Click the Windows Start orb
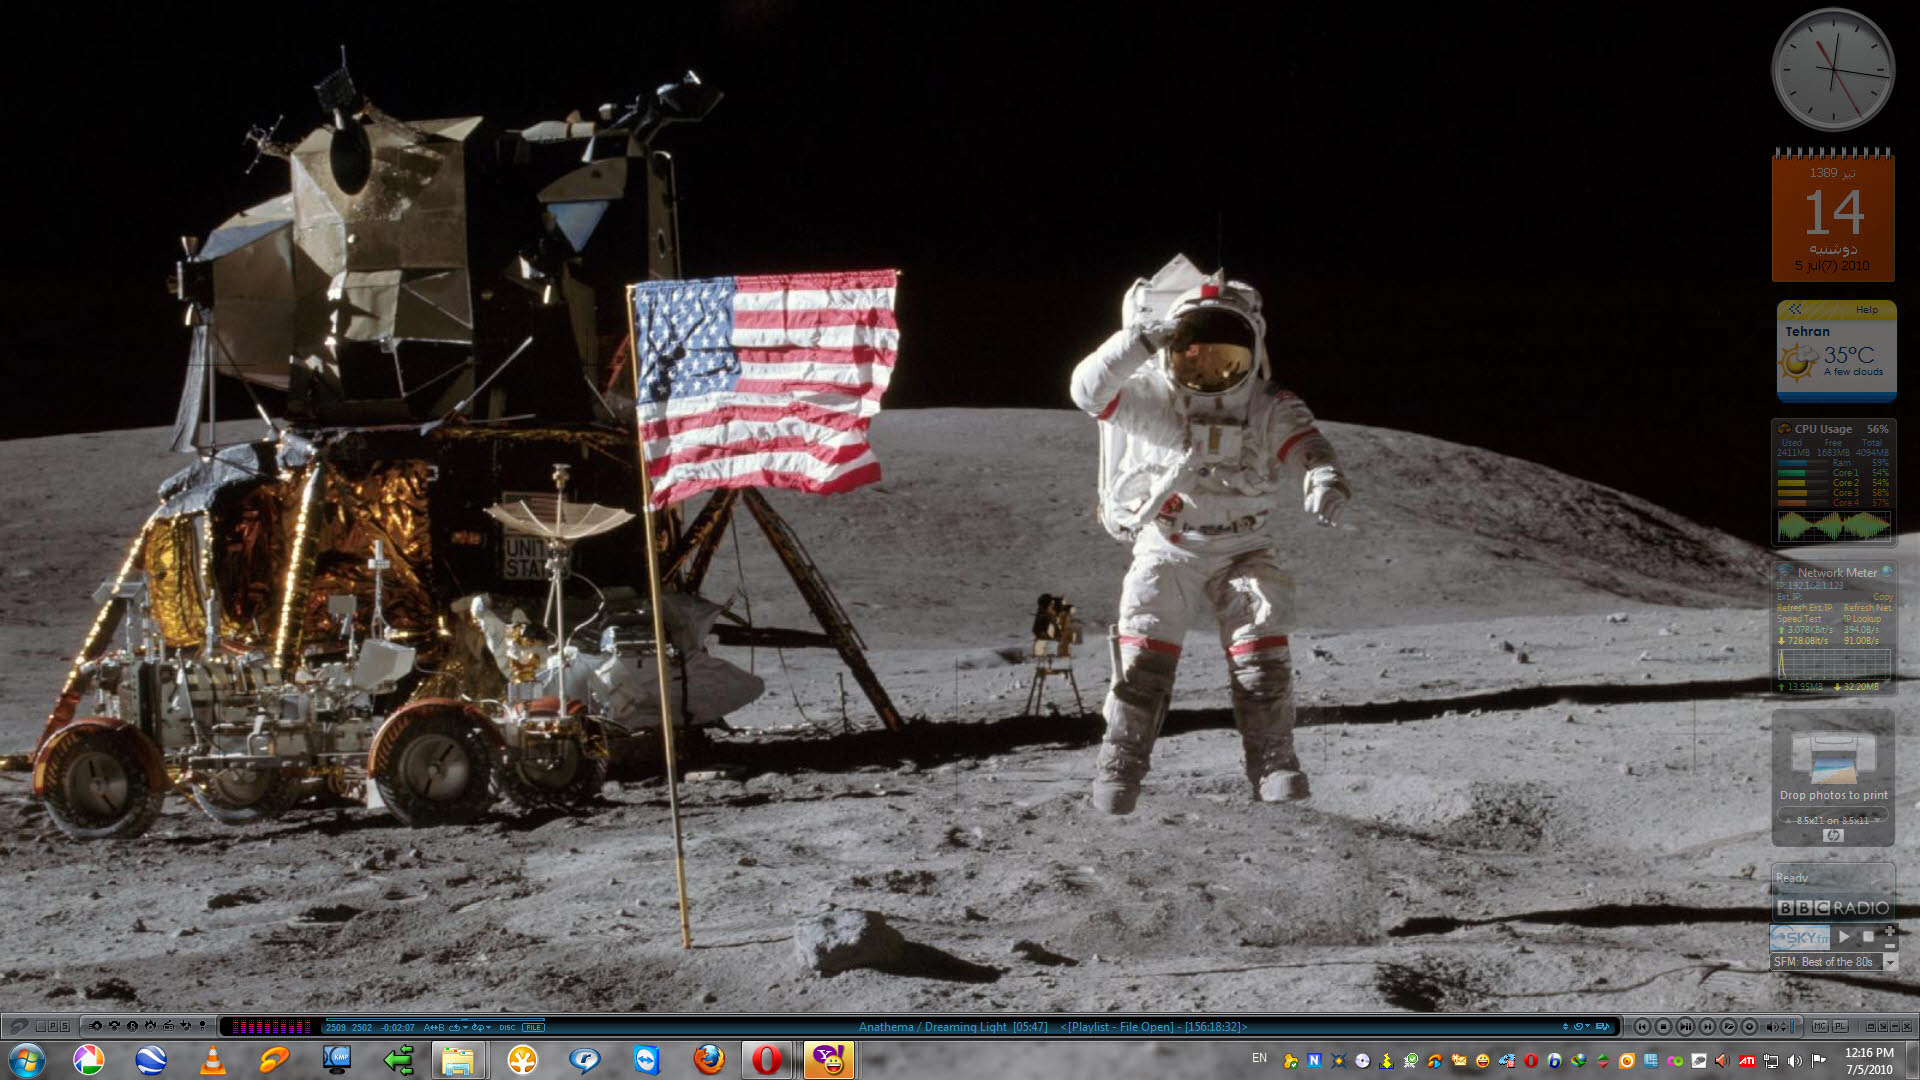The image size is (1920, 1080). click(x=27, y=1060)
